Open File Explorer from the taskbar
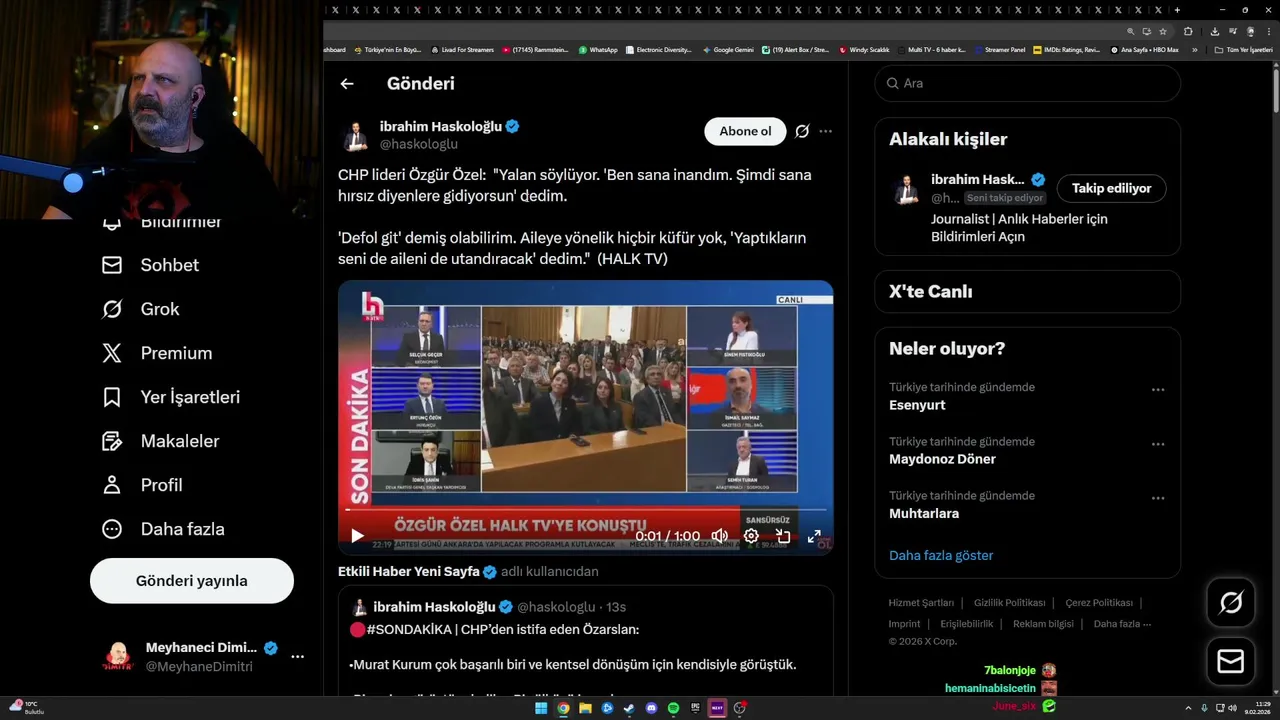Viewport: 1280px width, 720px height. point(585,708)
